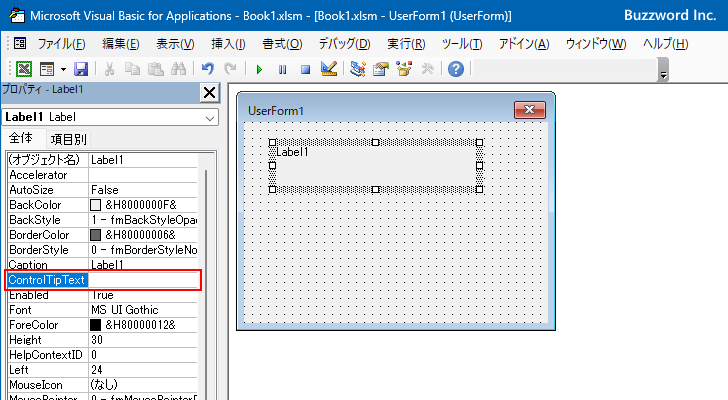Open the ファイル(F) menu

click(x=61, y=44)
